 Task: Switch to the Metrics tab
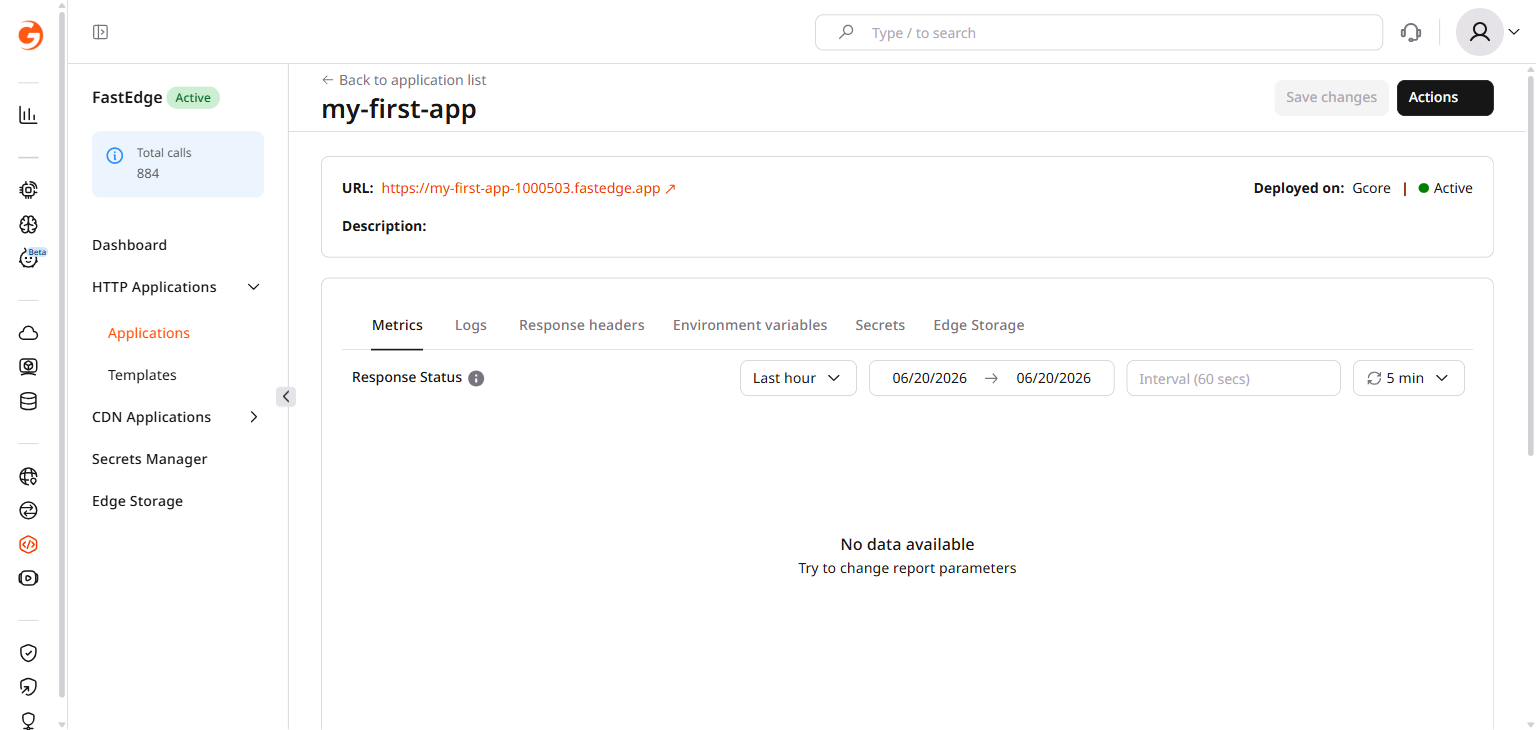click(397, 325)
